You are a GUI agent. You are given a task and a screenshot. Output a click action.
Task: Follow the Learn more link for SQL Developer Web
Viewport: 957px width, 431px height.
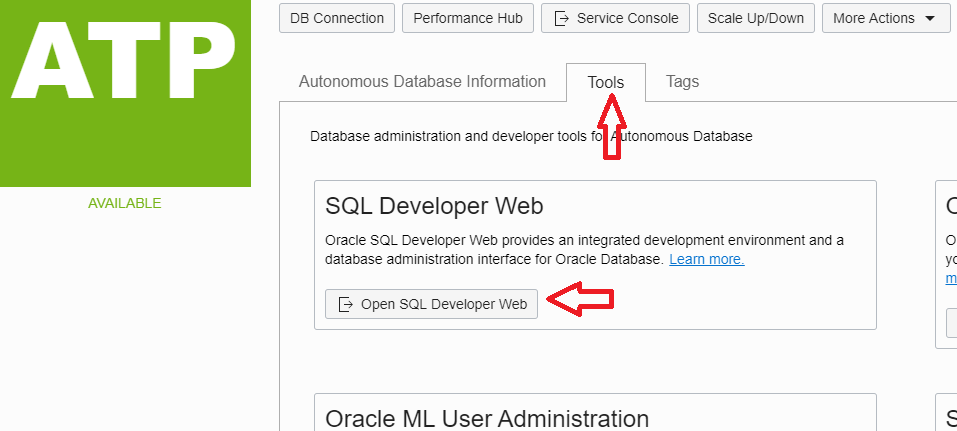click(x=707, y=259)
